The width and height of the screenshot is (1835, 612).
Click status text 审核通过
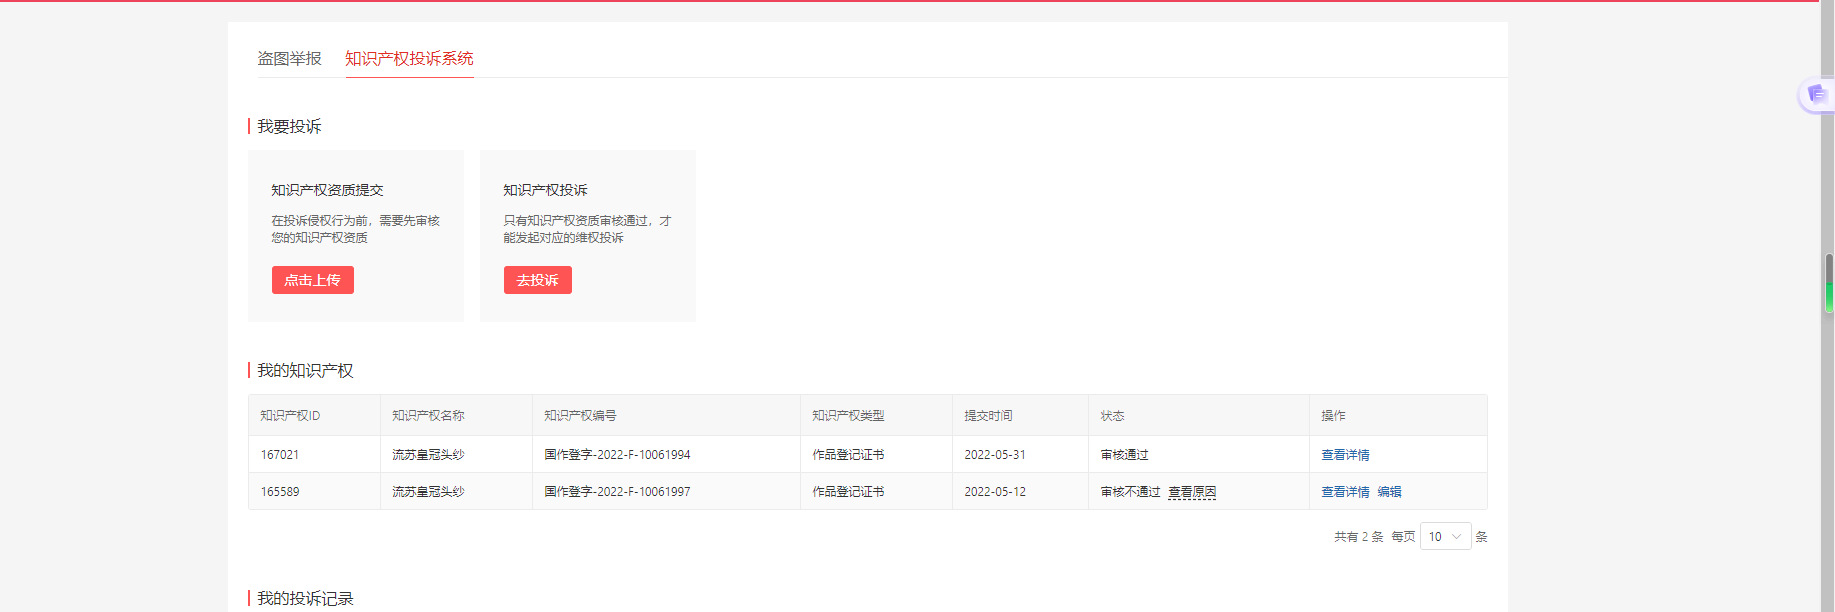(1124, 455)
